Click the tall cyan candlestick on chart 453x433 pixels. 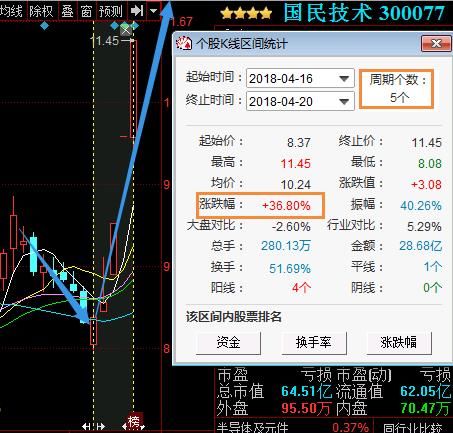point(33,254)
